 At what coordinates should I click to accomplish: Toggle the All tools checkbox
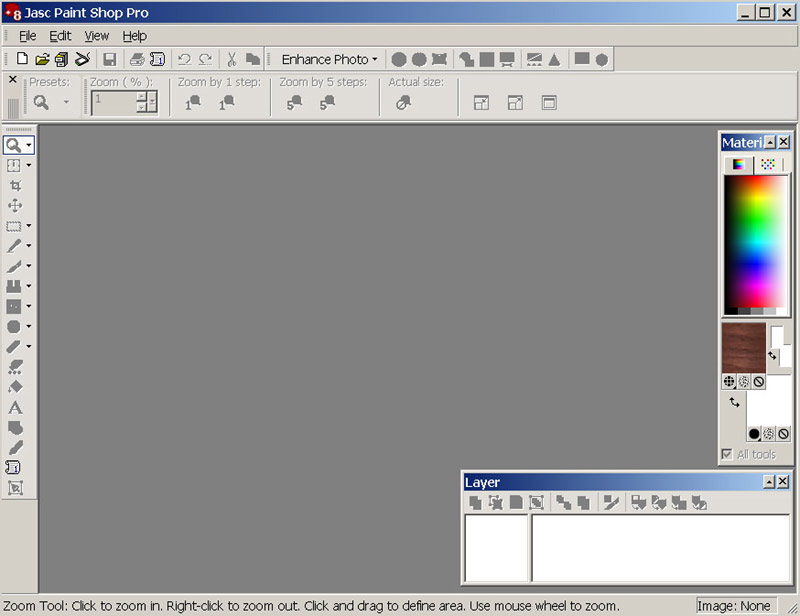coord(727,455)
